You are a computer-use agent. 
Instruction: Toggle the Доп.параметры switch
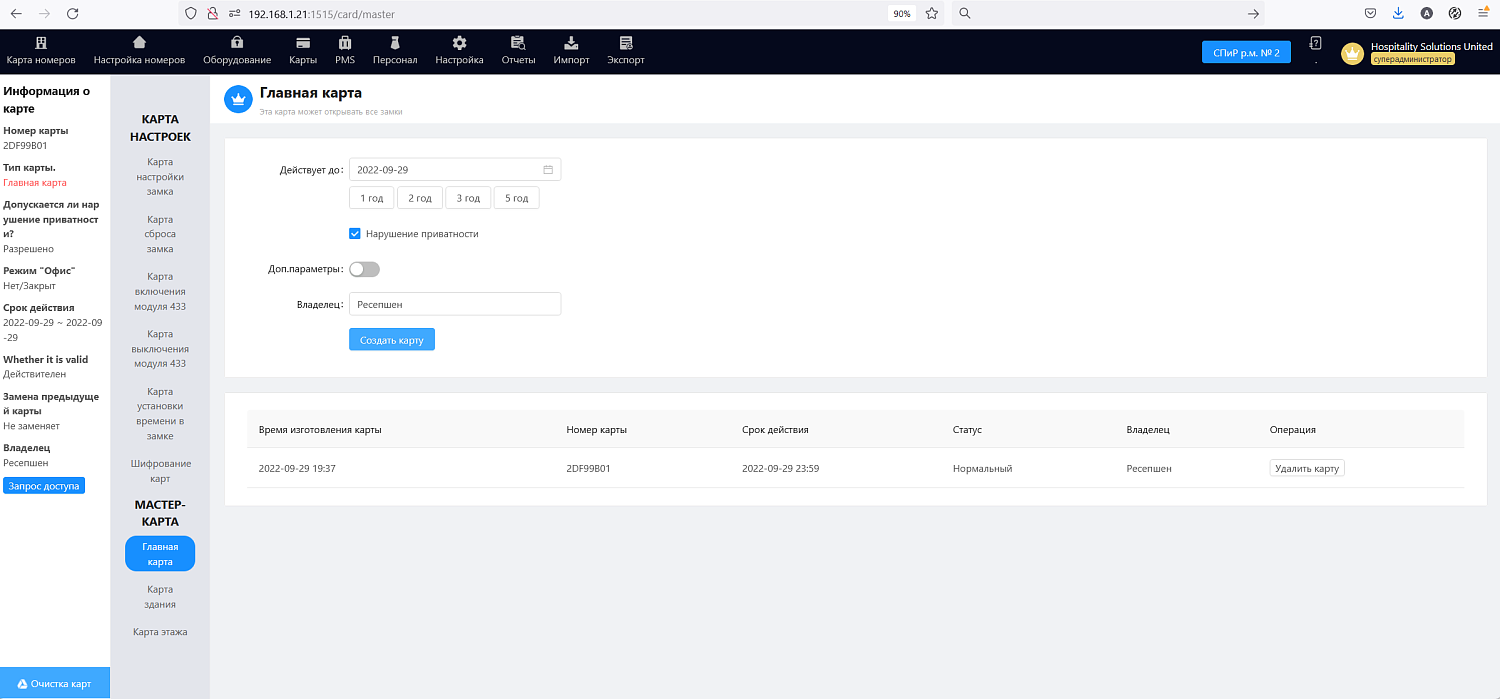pyautogui.click(x=364, y=269)
